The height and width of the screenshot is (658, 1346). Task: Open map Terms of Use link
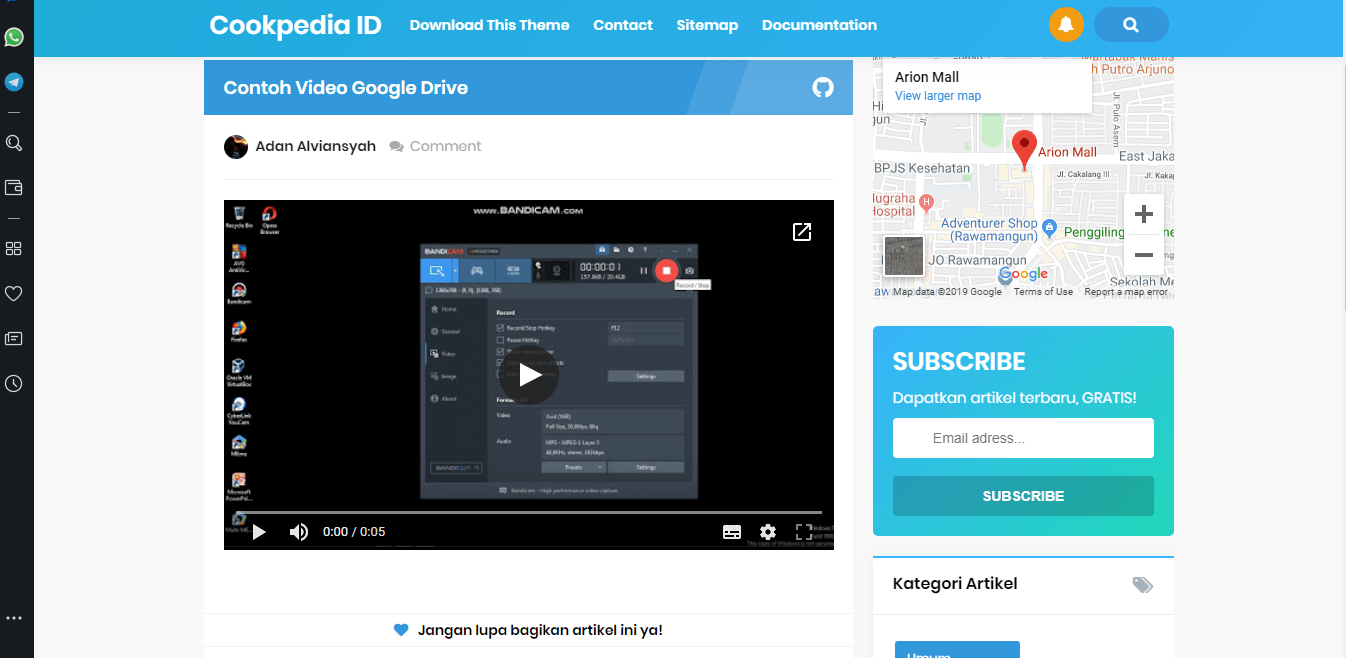point(1043,292)
